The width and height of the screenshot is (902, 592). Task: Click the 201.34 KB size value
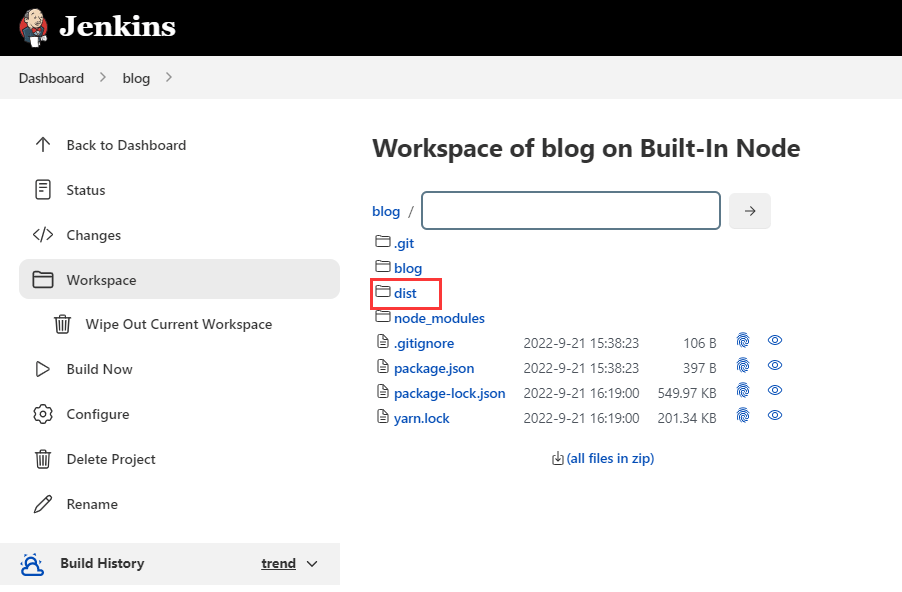(x=687, y=418)
